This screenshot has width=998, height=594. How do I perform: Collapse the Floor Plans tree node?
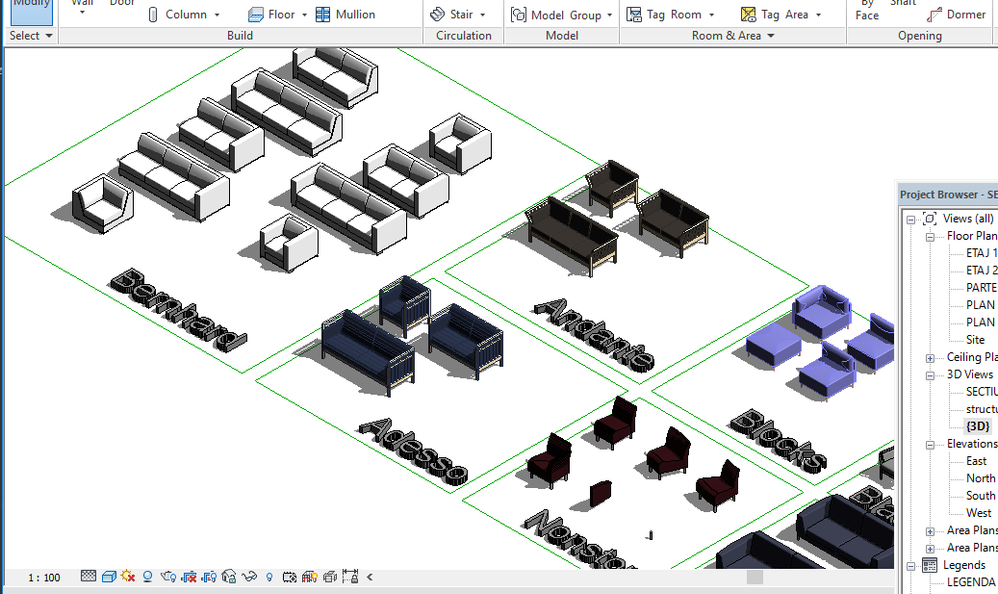pos(930,237)
